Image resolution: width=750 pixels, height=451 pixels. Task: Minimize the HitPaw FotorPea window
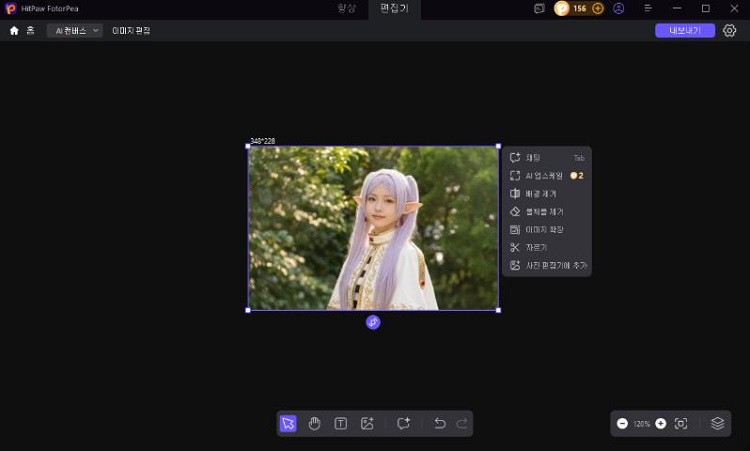677,9
